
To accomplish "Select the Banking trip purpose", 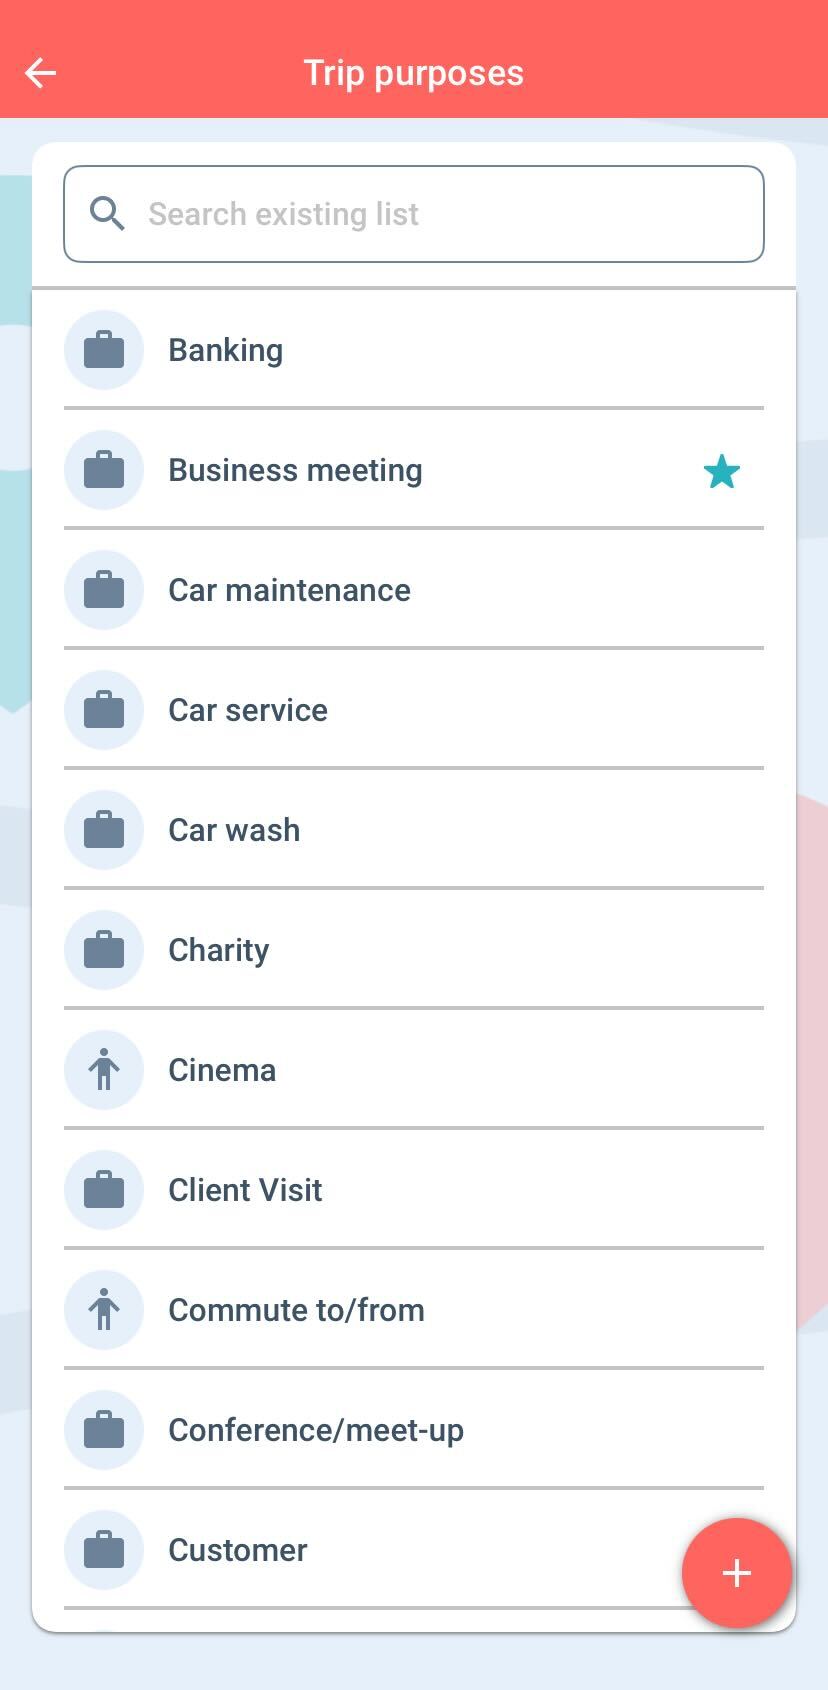I will tap(226, 351).
